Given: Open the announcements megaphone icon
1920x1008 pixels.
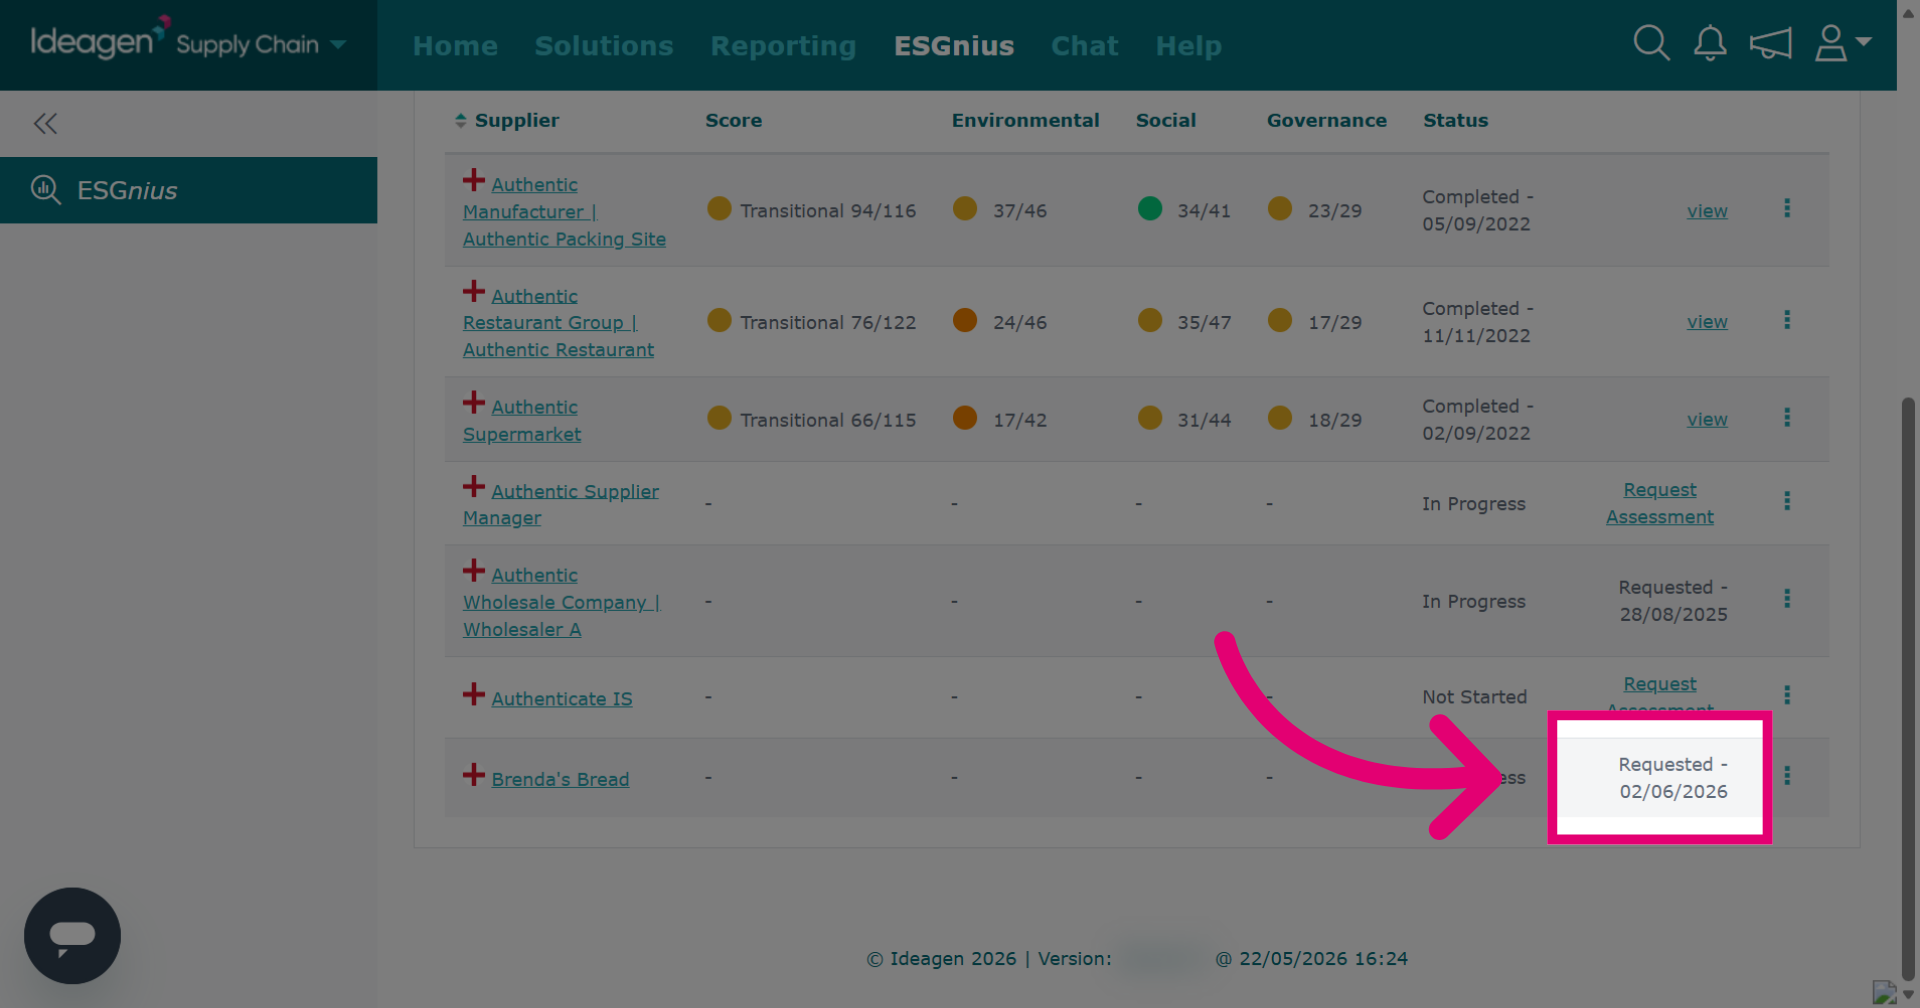Looking at the screenshot, I should 1770,44.
